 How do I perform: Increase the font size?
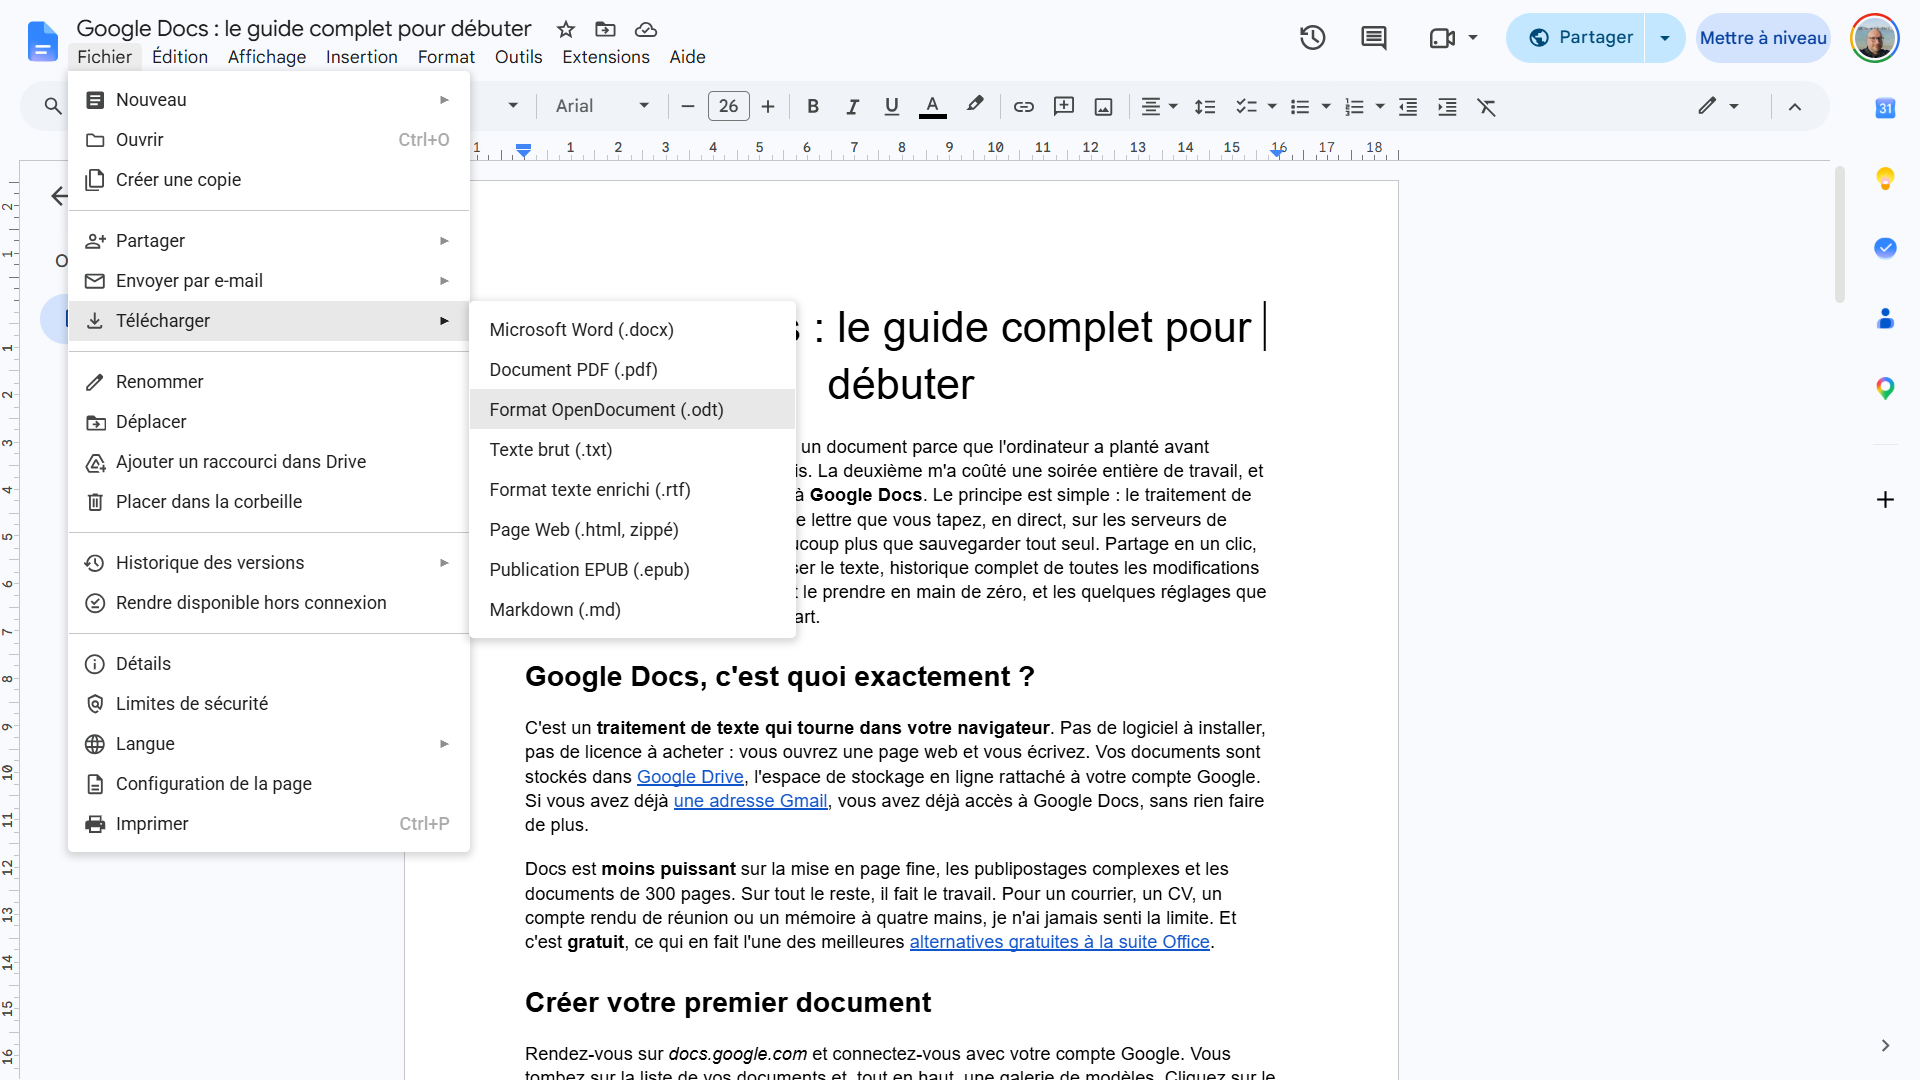coord(768,106)
